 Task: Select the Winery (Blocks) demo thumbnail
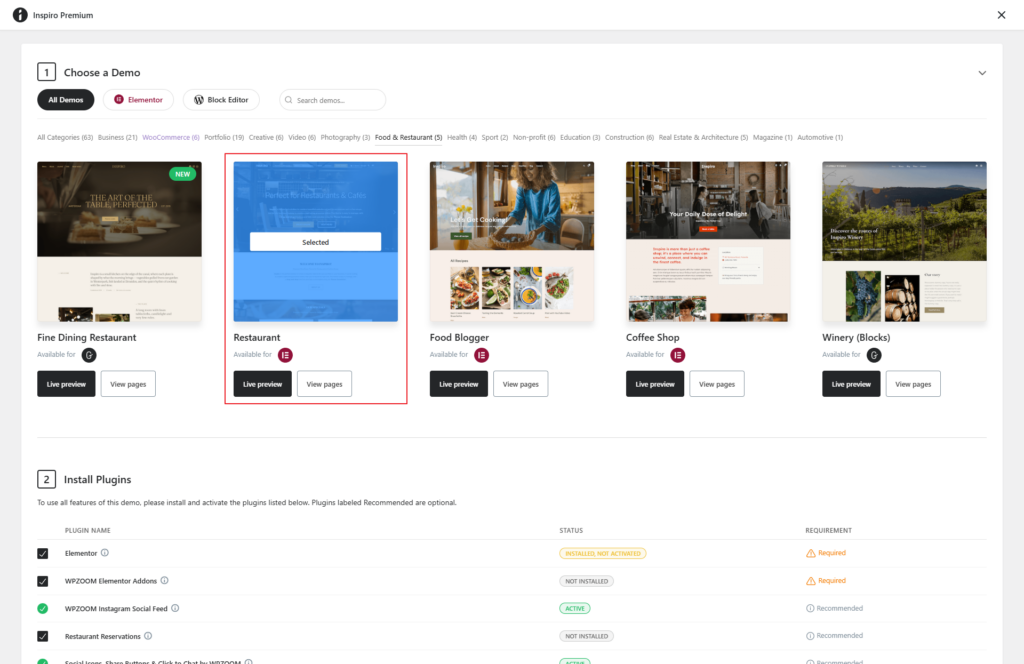point(904,242)
